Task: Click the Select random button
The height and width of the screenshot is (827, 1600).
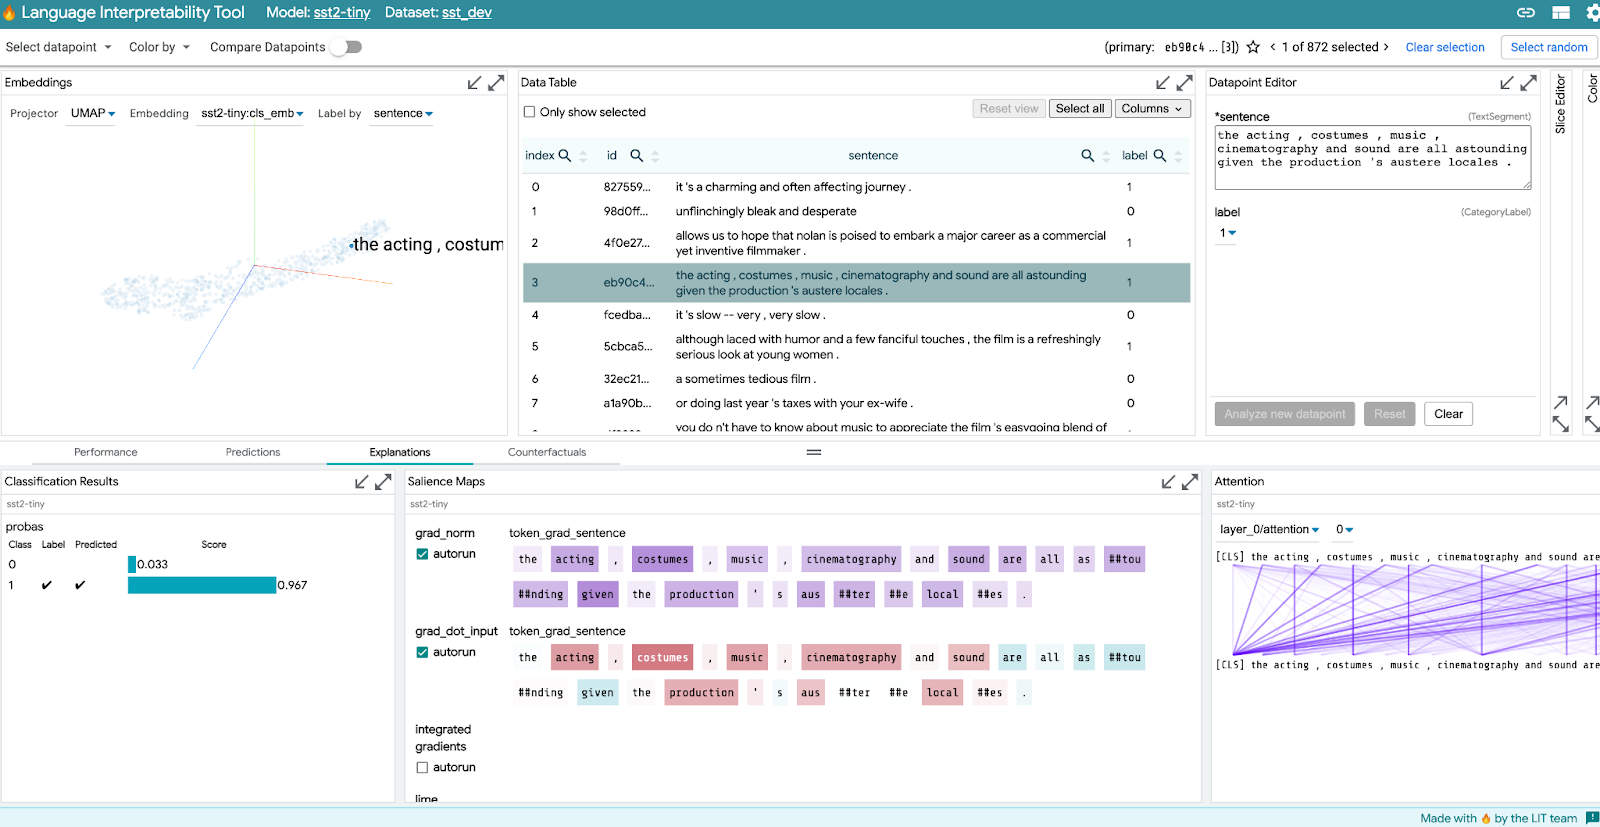Action: [1548, 47]
